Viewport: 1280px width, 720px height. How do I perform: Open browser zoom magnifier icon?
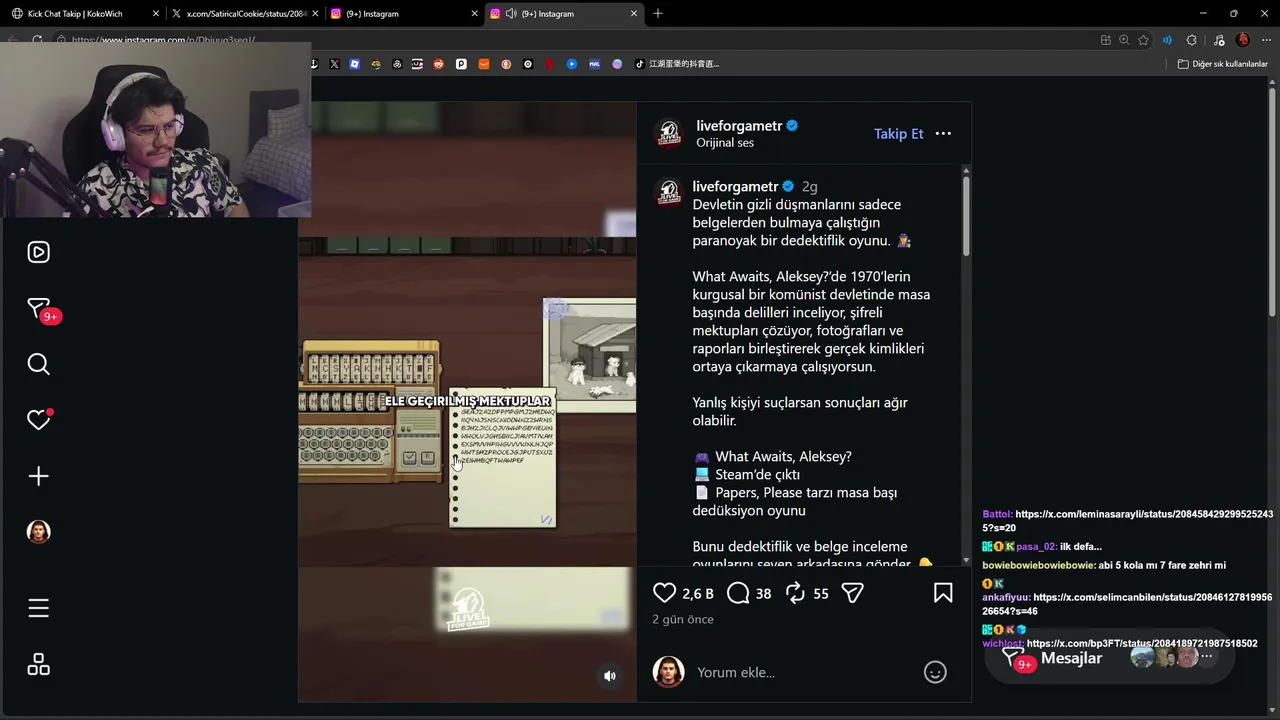(x=1124, y=40)
